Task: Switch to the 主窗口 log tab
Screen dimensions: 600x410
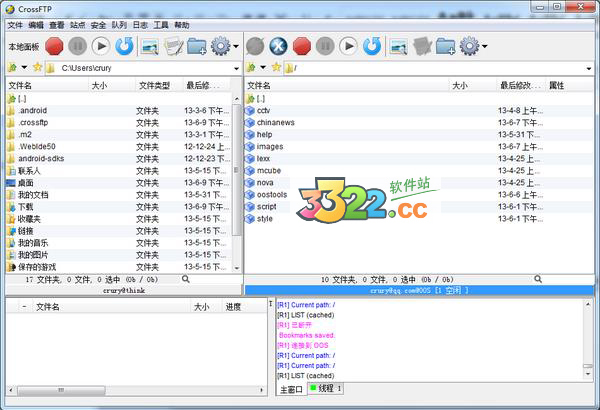Action: (x=290, y=388)
